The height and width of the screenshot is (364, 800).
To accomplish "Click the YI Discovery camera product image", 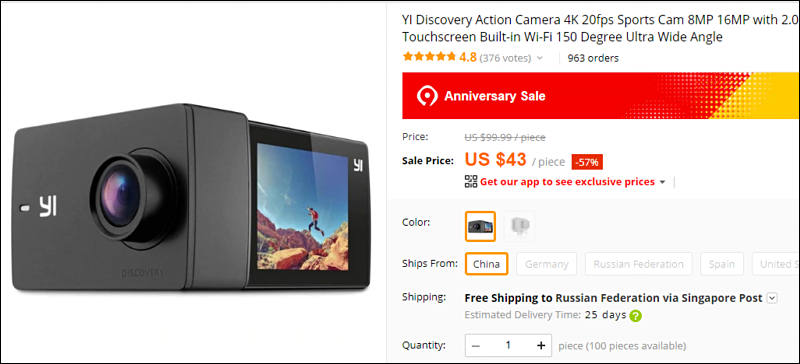I will click(x=191, y=198).
